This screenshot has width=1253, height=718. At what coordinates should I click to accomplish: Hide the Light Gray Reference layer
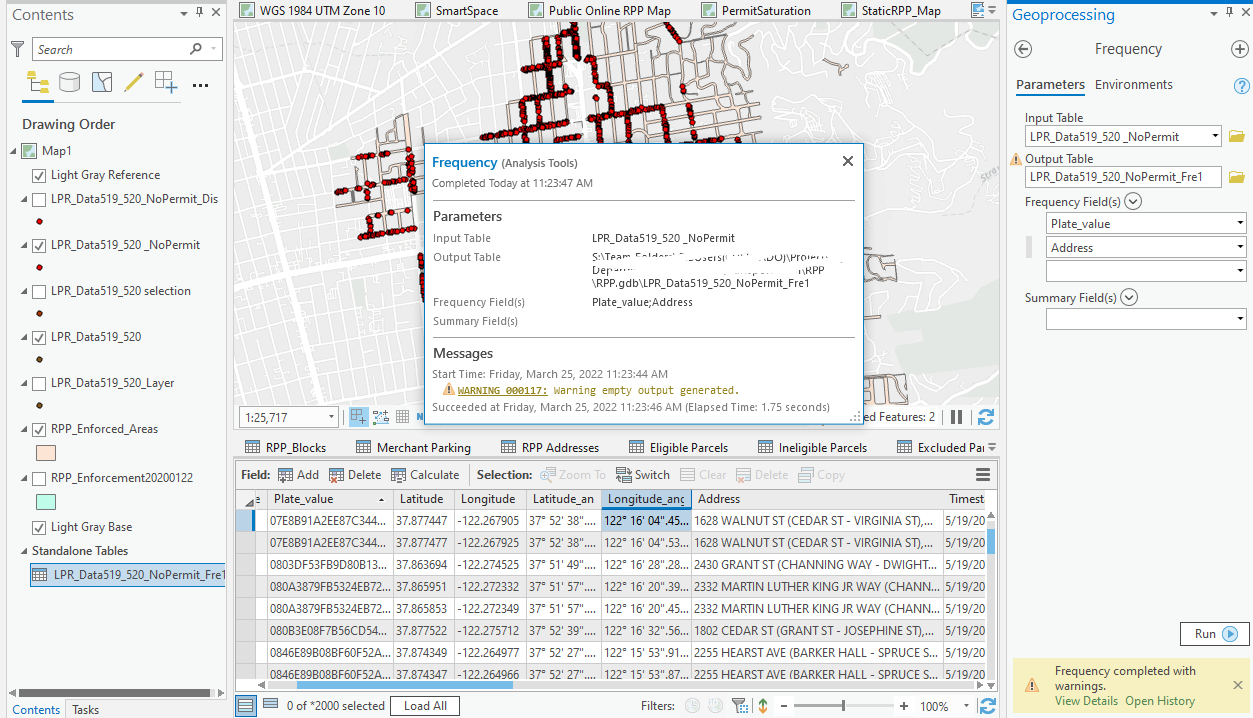point(40,174)
